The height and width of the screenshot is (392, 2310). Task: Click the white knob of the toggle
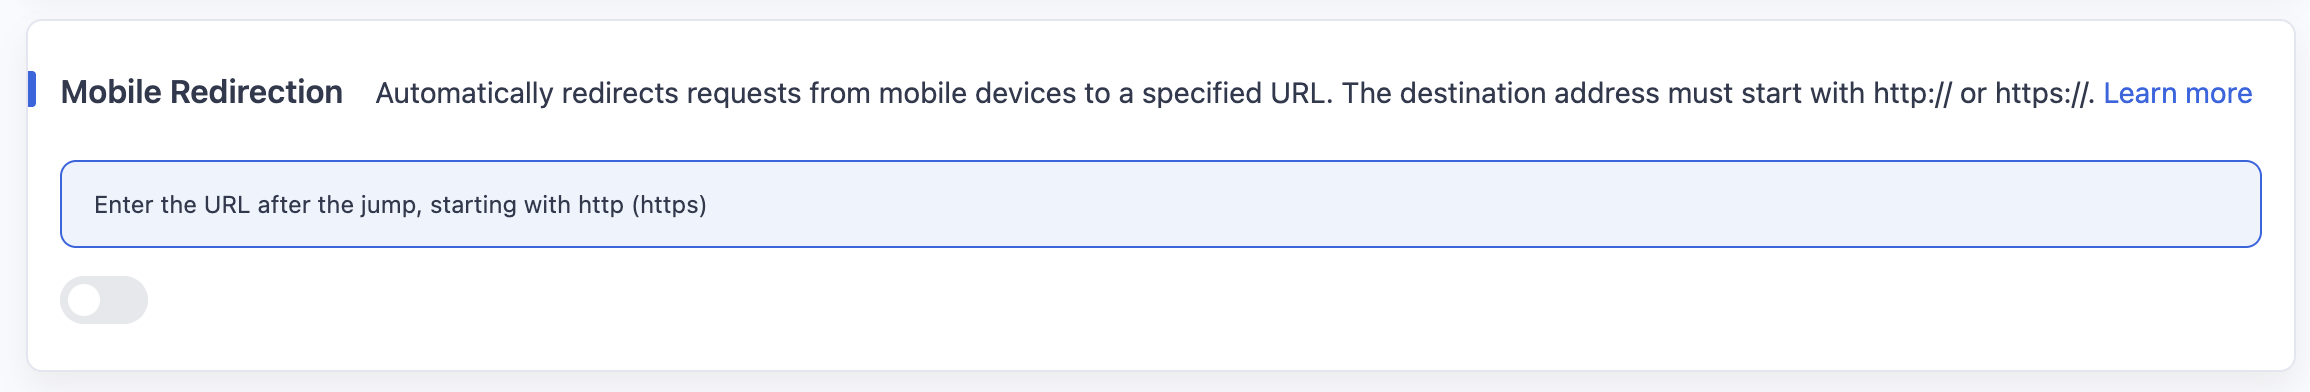(x=85, y=300)
